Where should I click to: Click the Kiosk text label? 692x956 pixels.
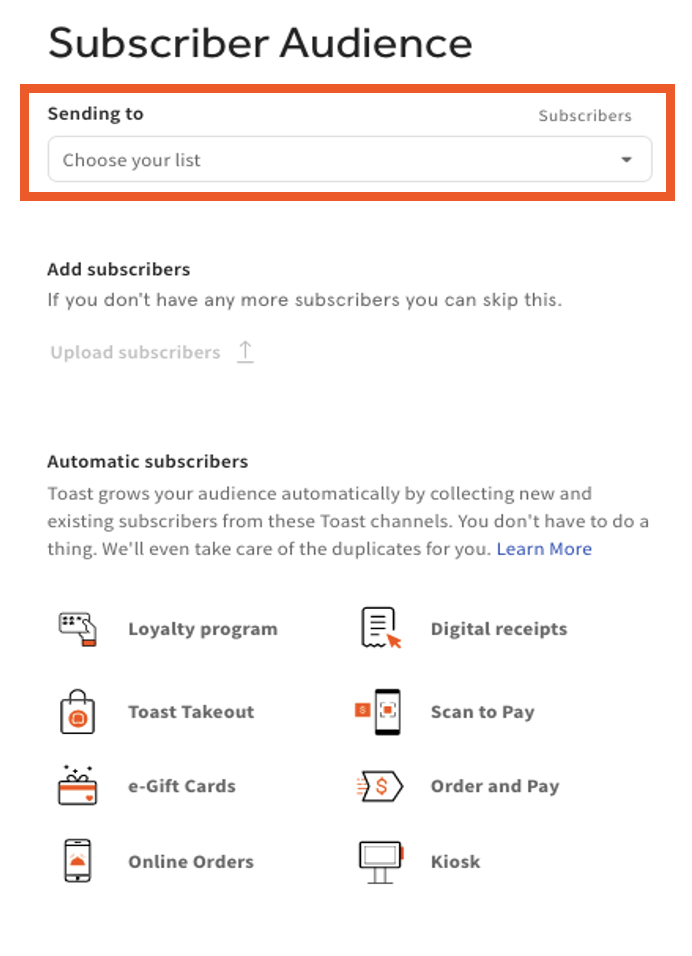(x=455, y=861)
